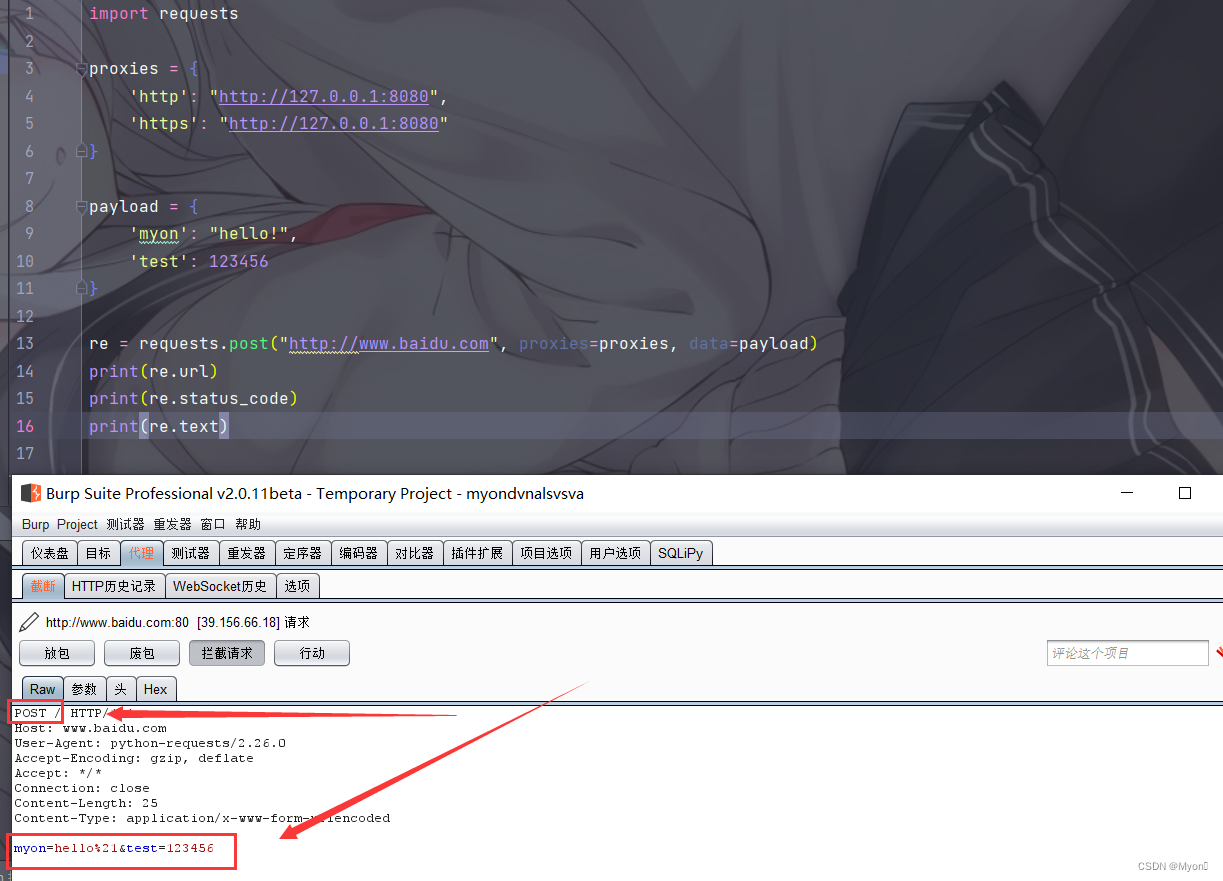
Task: Open the 行动 action button
Action: (312, 653)
